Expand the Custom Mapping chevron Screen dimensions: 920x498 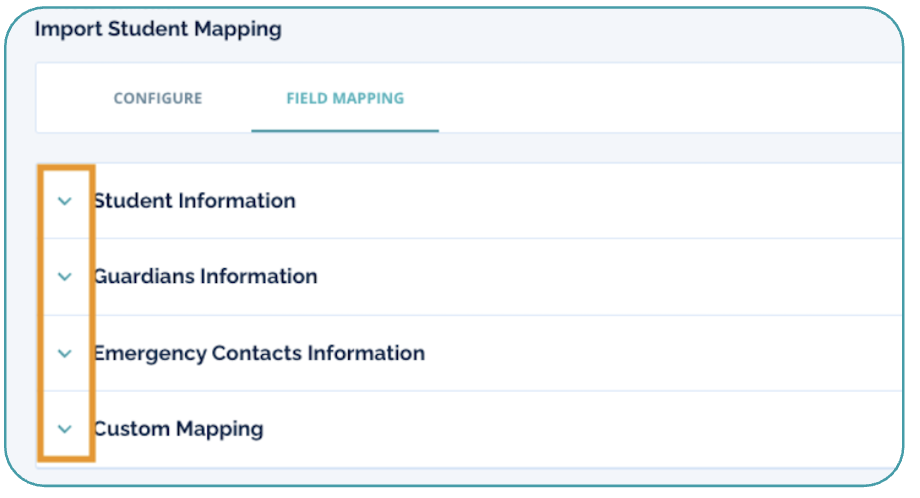65,429
